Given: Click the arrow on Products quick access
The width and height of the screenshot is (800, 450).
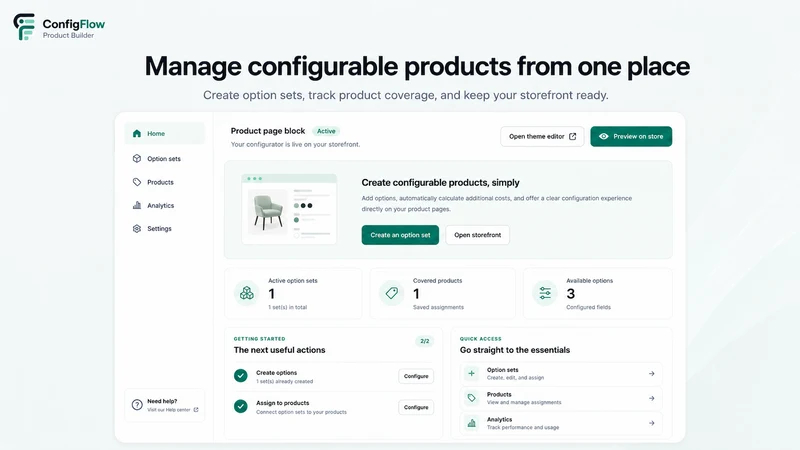Looking at the screenshot, I should (x=652, y=398).
